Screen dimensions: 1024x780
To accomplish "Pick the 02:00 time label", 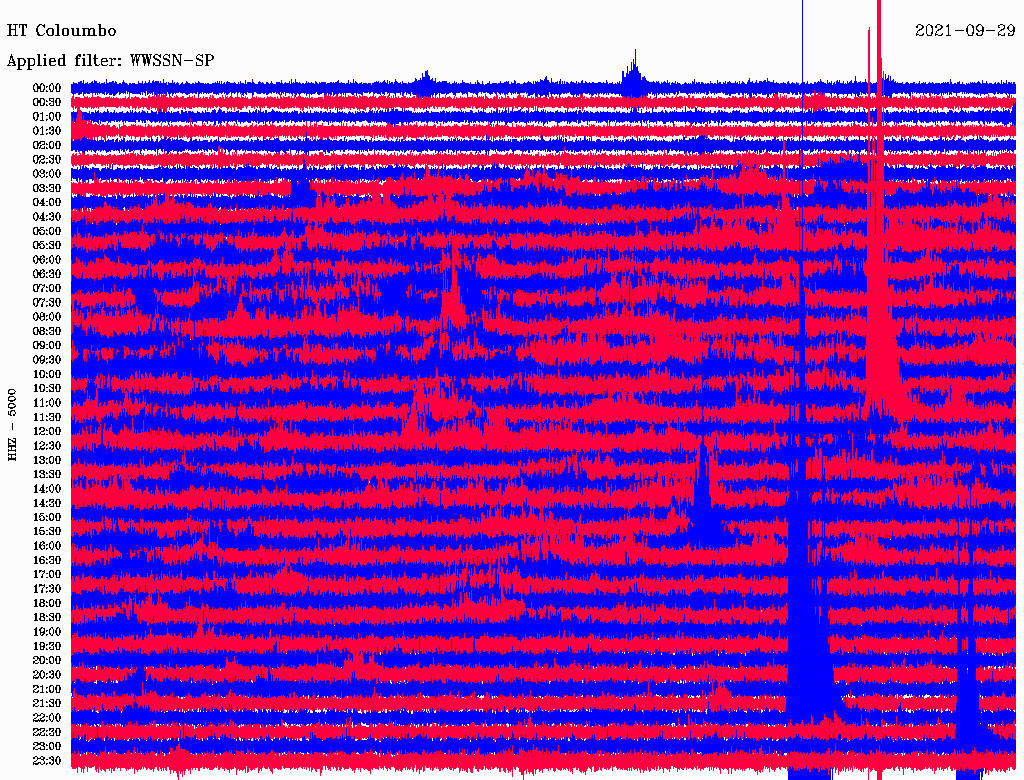I will coord(47,146).
